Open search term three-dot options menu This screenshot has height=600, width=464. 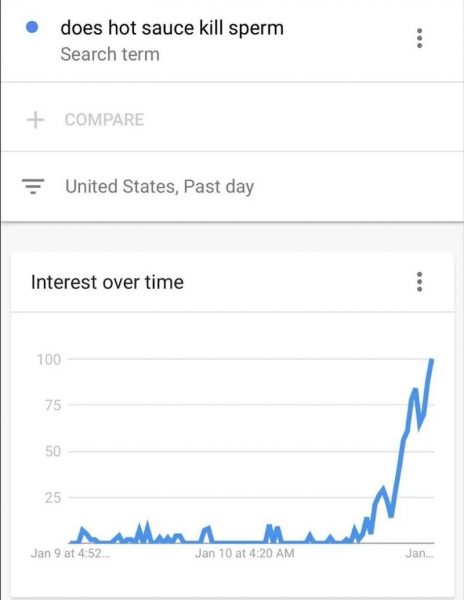pyautogui.click(x=420, y=38)
